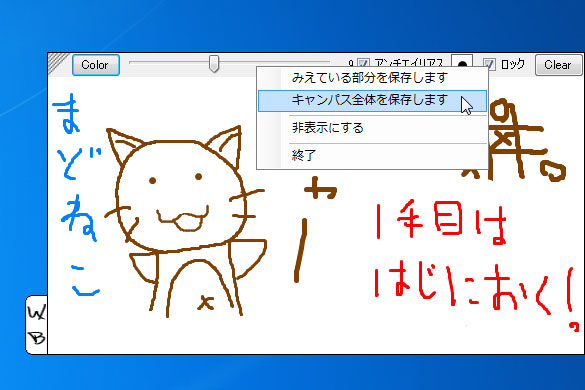Adjust the brush size slider handle
Image resolution: width=585 pixels, height=390 pixels.
click(x=214, y=64)
